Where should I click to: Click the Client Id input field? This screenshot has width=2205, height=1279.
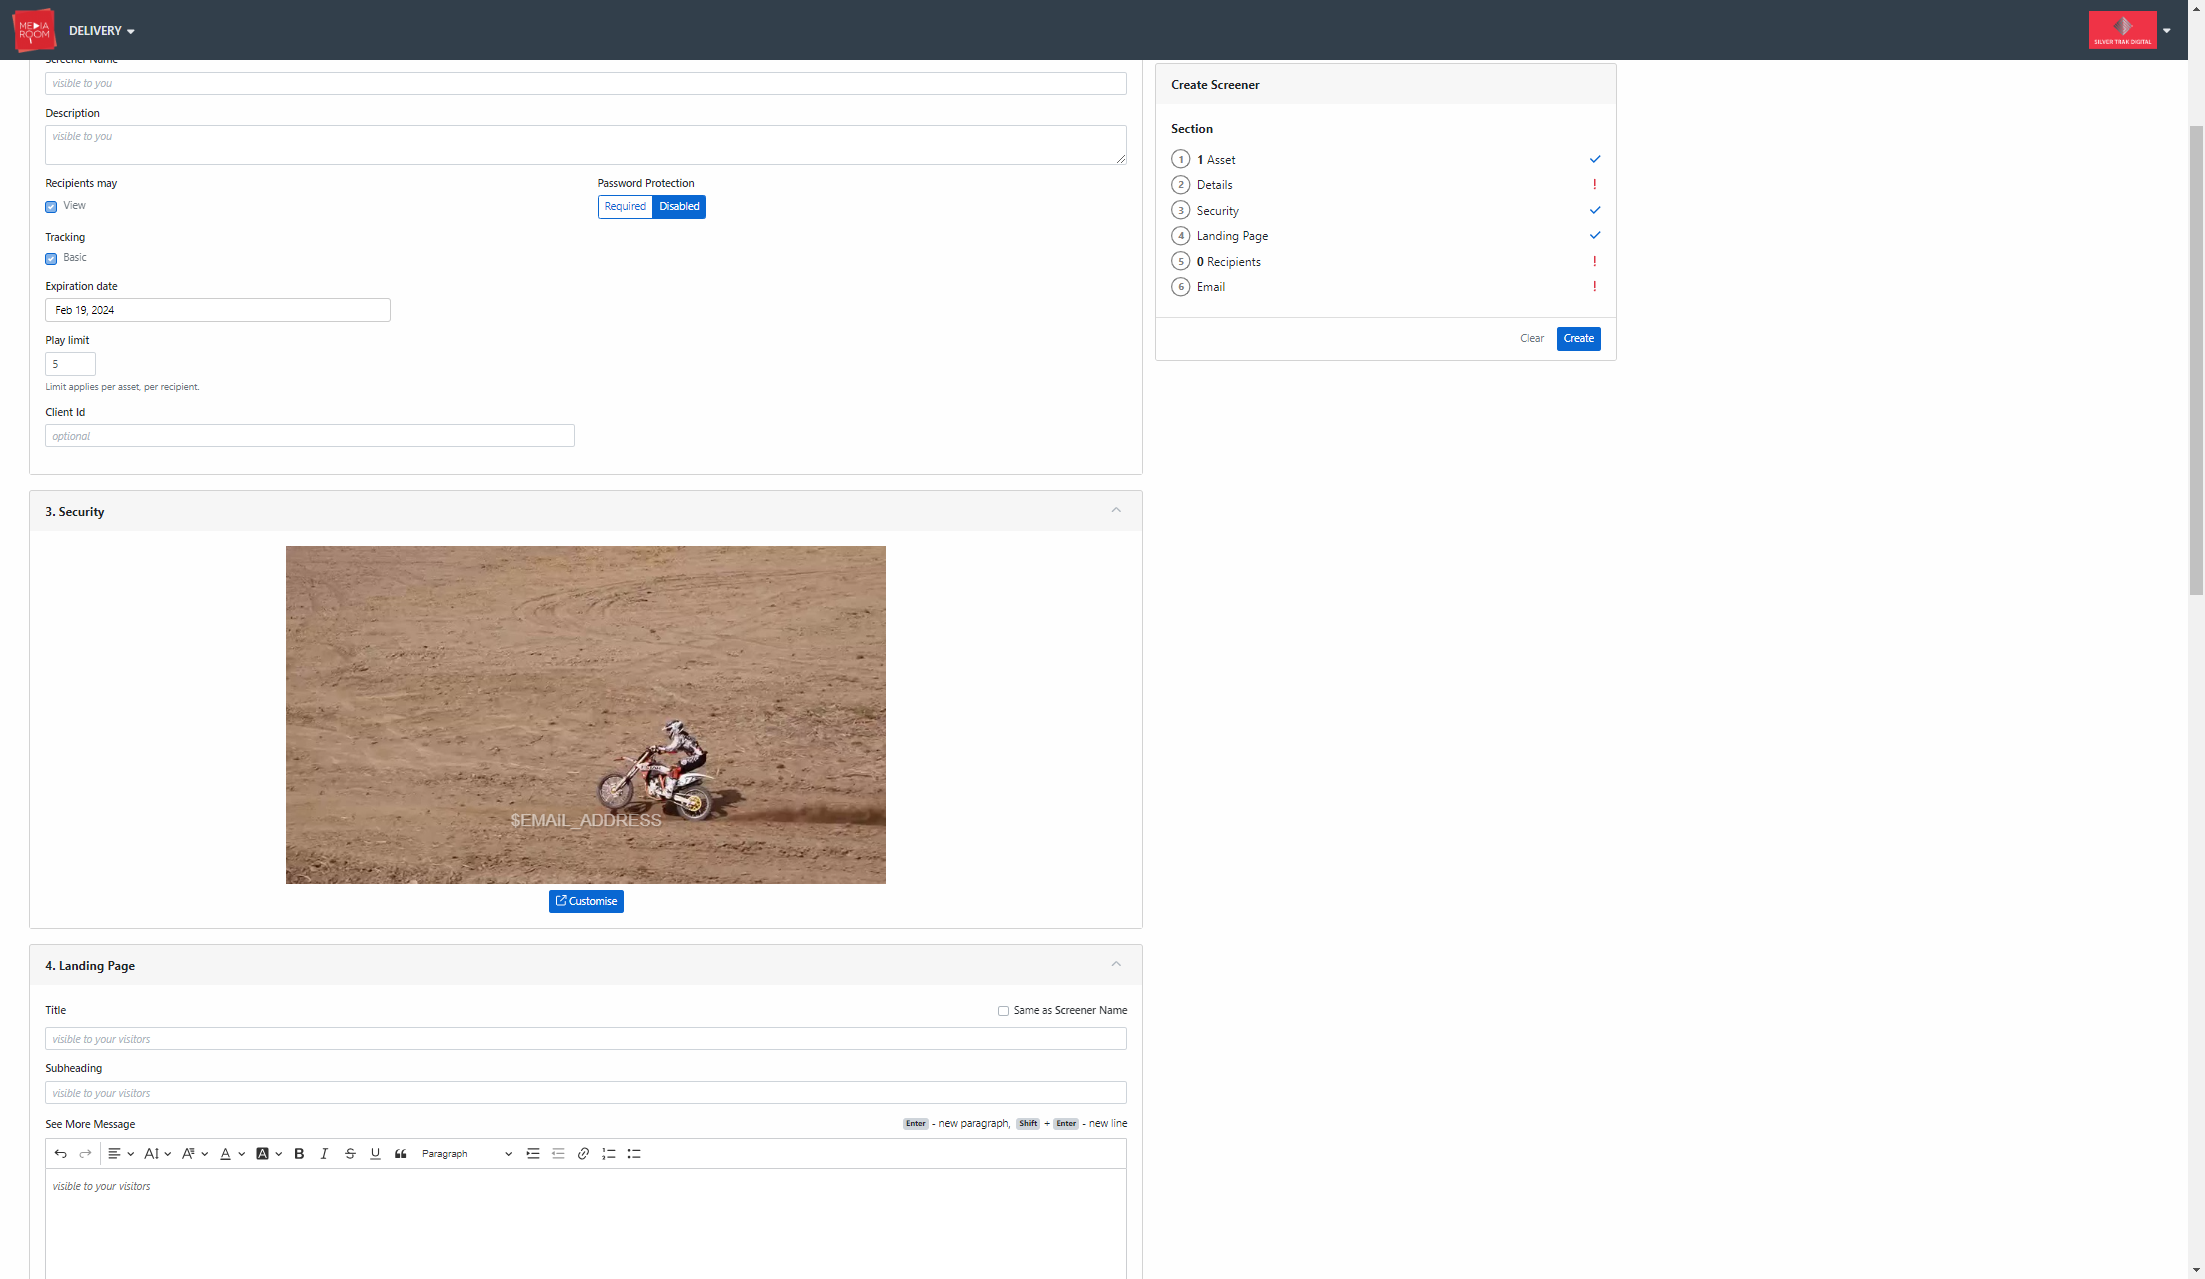pos(310,436)
